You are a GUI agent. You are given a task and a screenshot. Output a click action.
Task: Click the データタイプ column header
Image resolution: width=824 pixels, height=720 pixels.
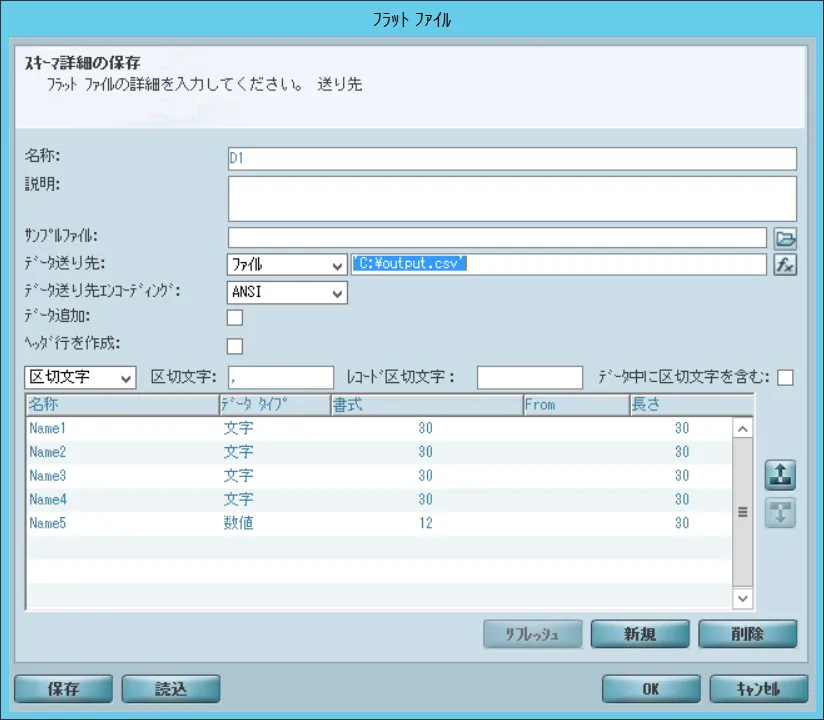point(274,405)
